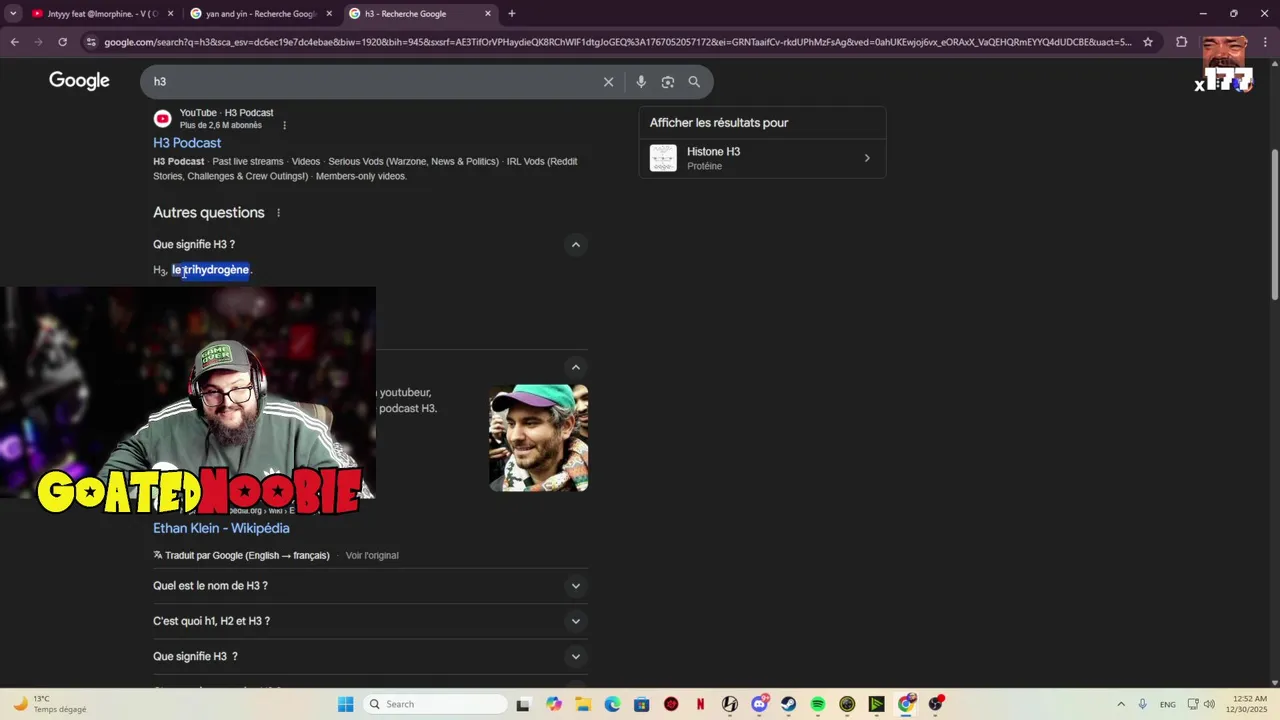
Task: Start voice search via microphone icon
Action: tap(641, 82)
